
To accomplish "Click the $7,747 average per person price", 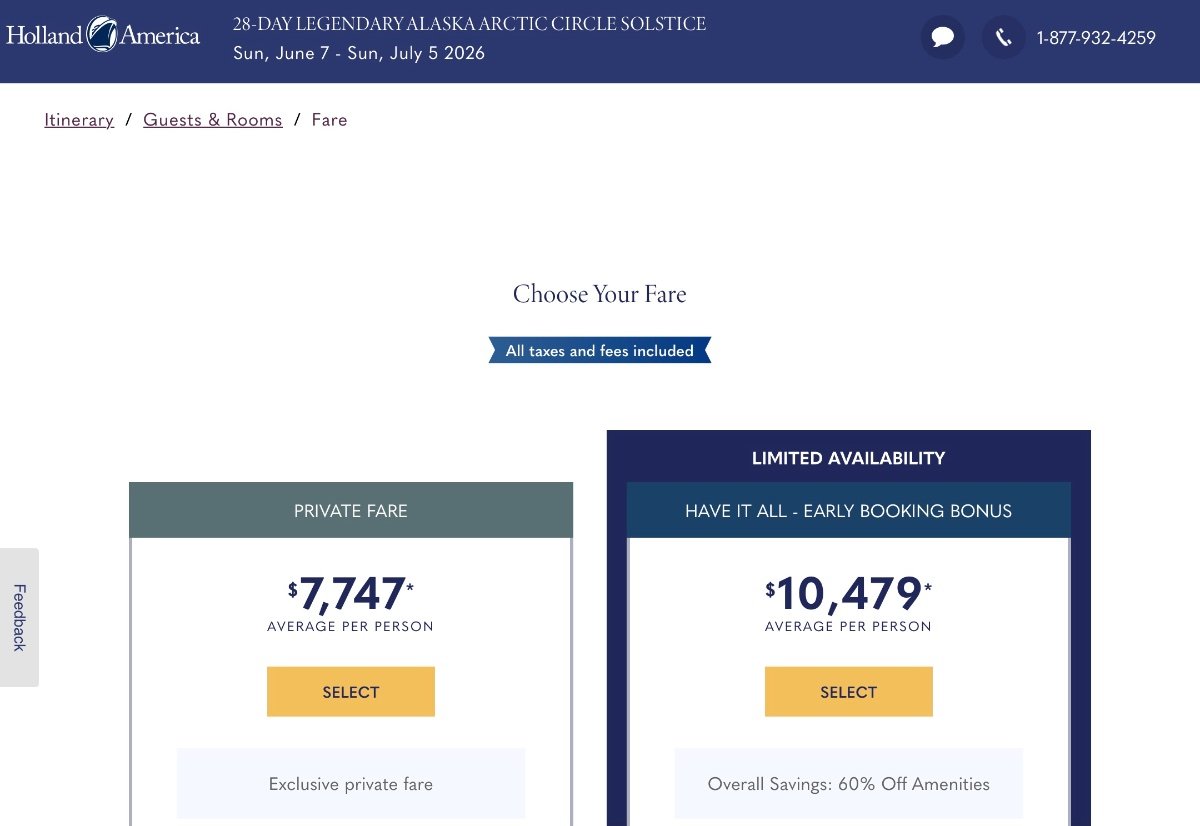I will [351, 602].
